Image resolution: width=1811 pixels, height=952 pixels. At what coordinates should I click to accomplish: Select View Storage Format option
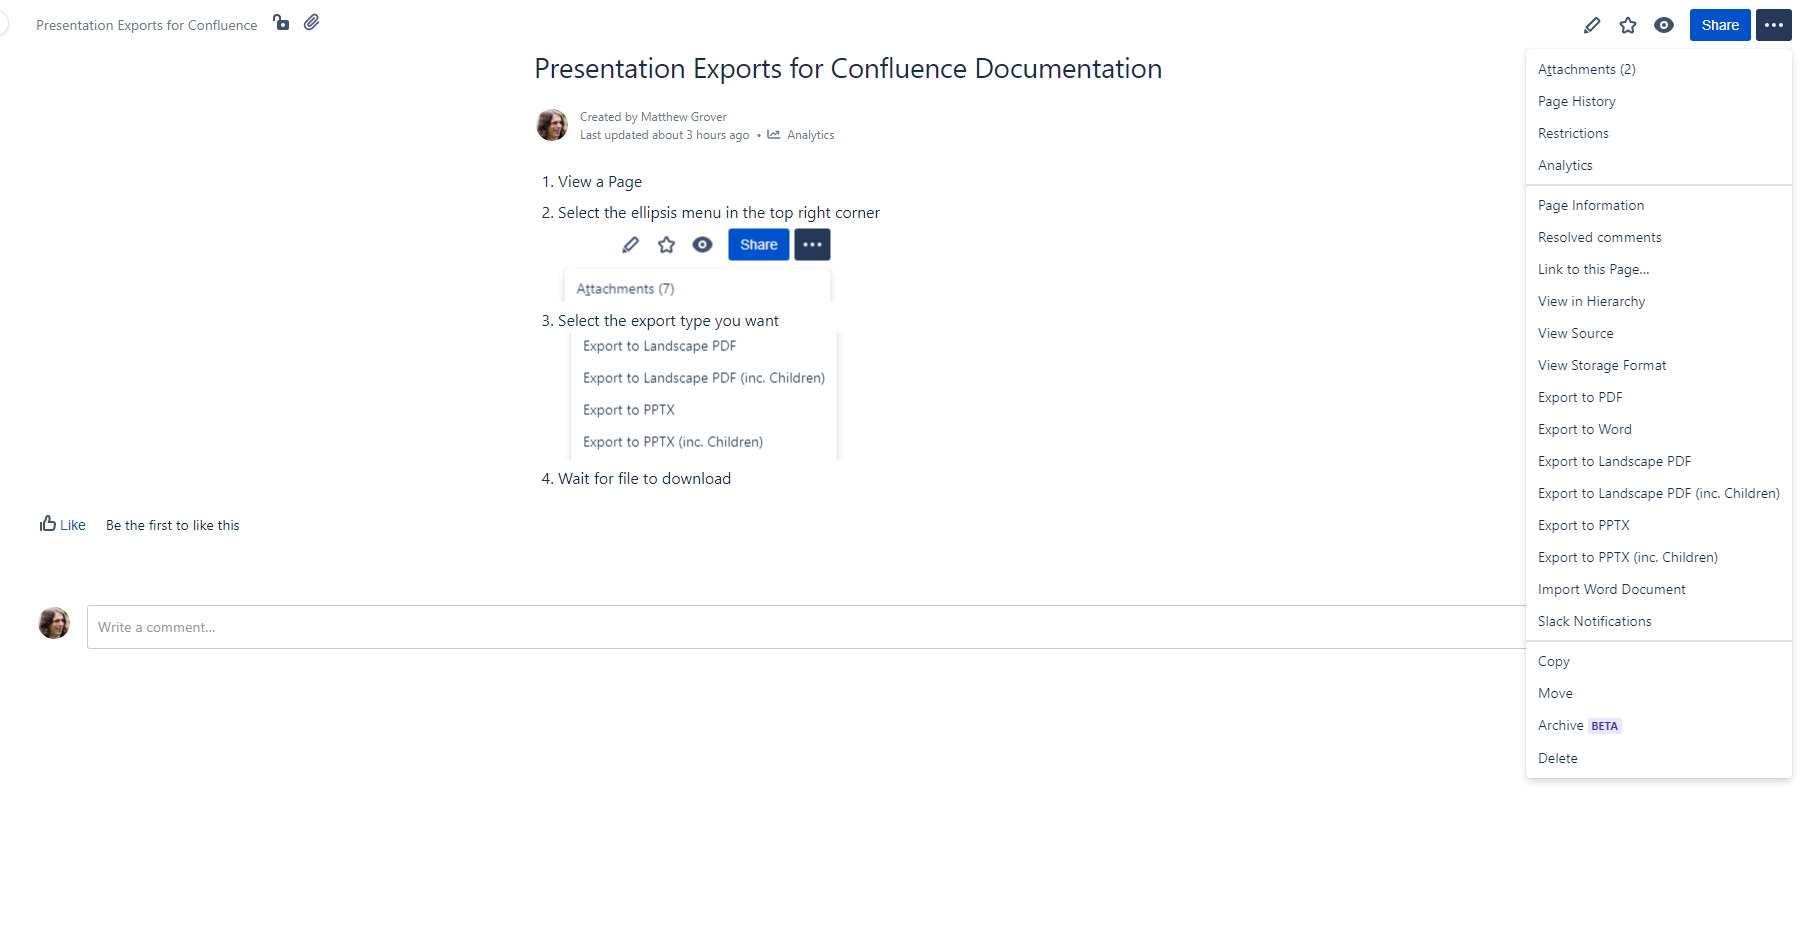(1658, 365)
